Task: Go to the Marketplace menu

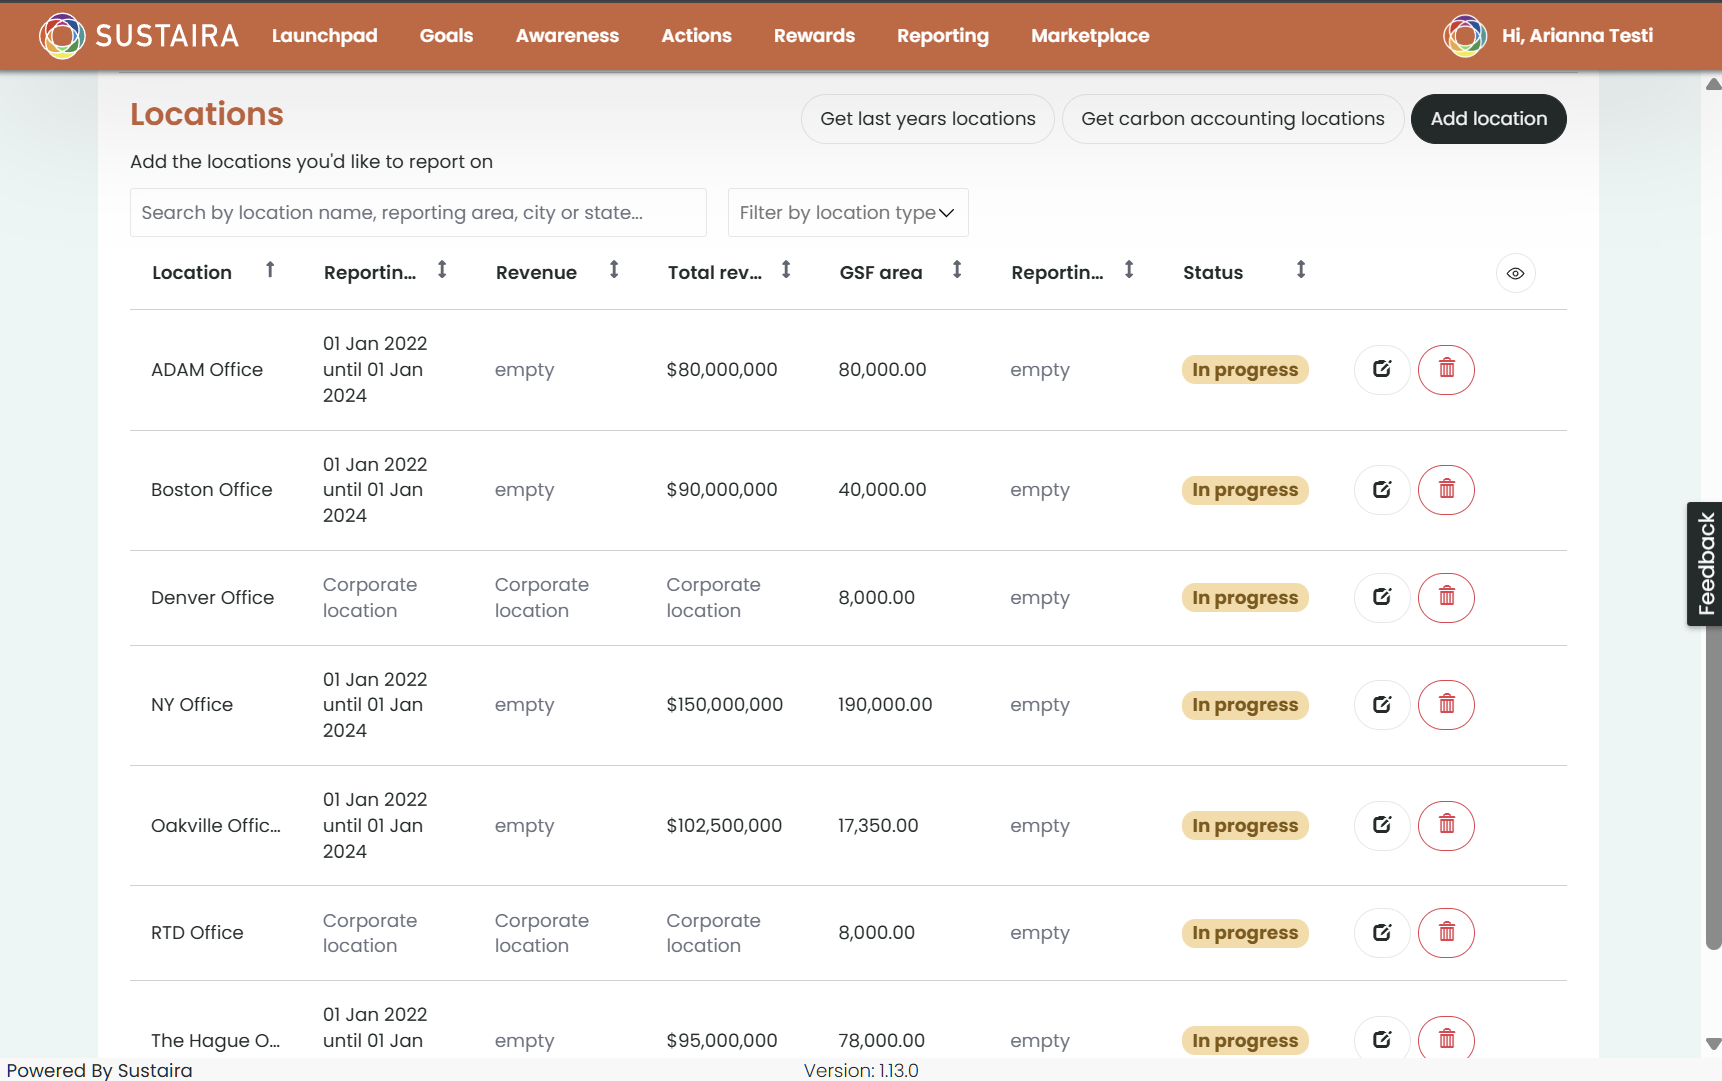Action: (x=1090, y=36)
